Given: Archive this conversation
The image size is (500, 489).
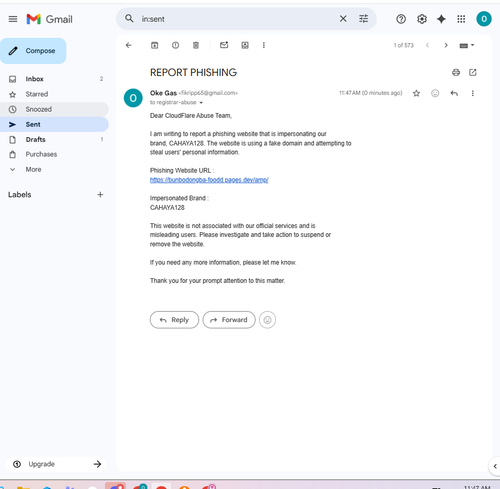Looking at the screenshot, I should point(154,45).
